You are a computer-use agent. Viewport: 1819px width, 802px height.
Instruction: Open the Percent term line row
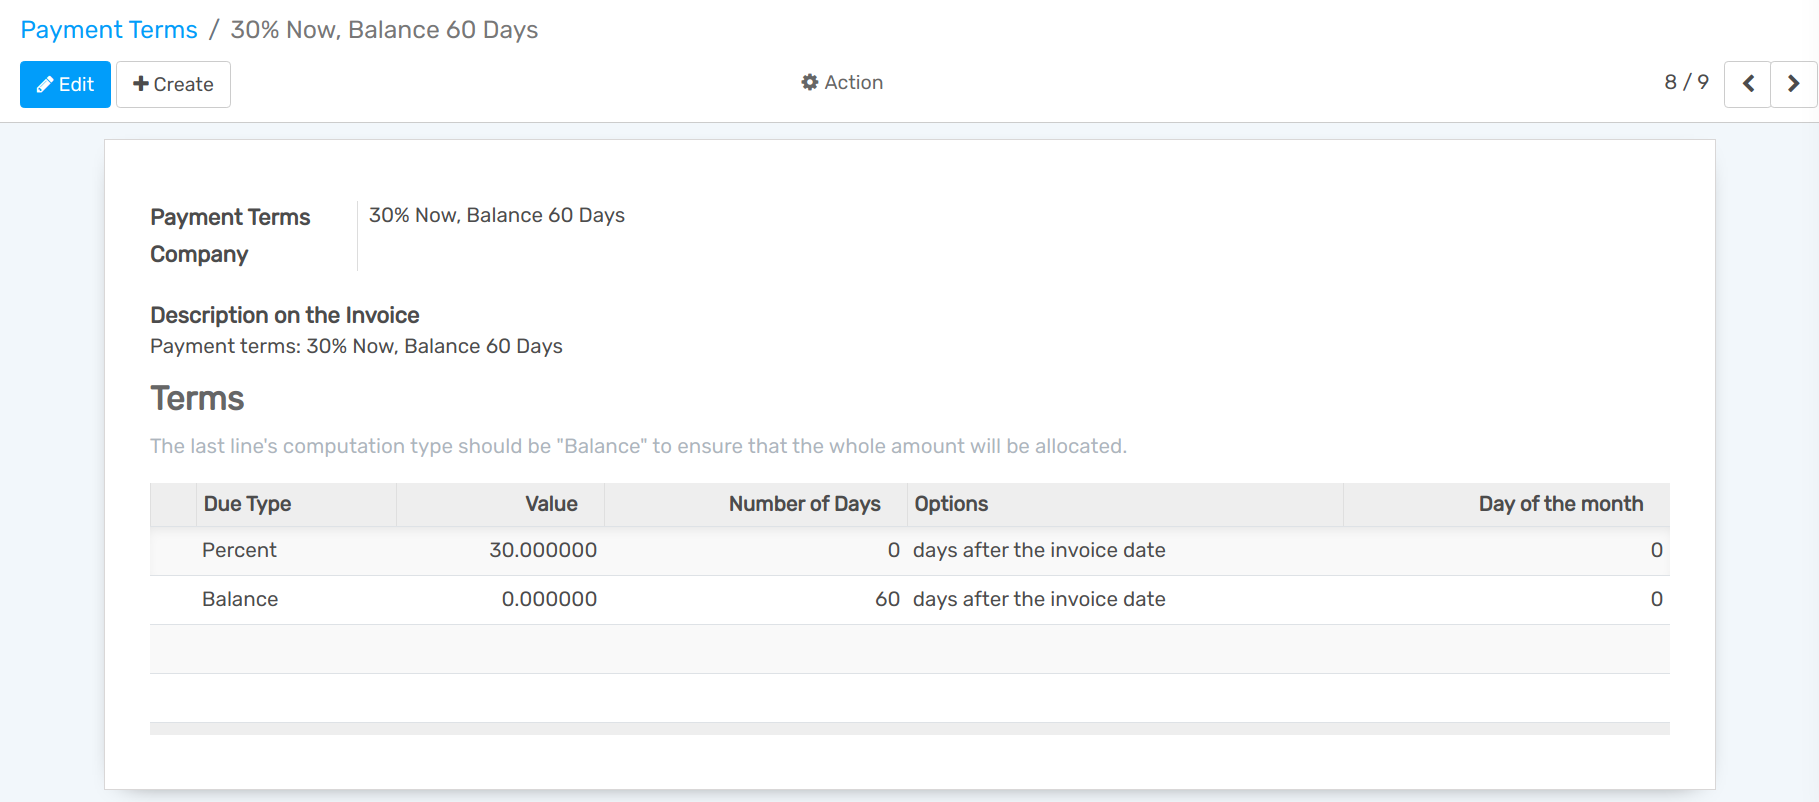239,550
